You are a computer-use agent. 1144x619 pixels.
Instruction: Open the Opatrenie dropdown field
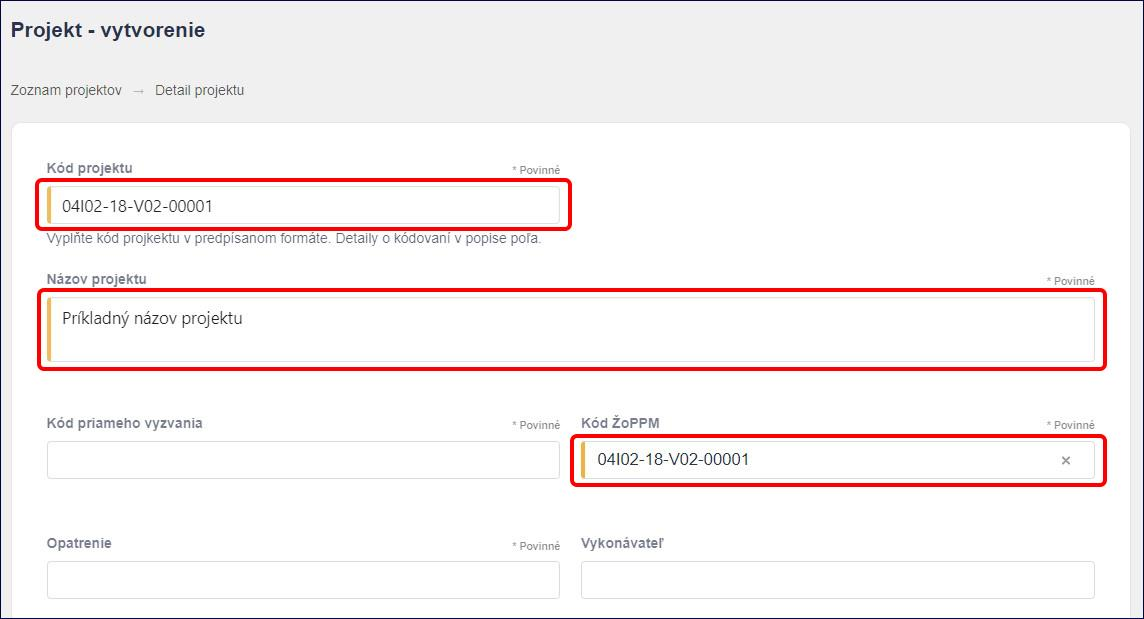(x=304, y=580)
